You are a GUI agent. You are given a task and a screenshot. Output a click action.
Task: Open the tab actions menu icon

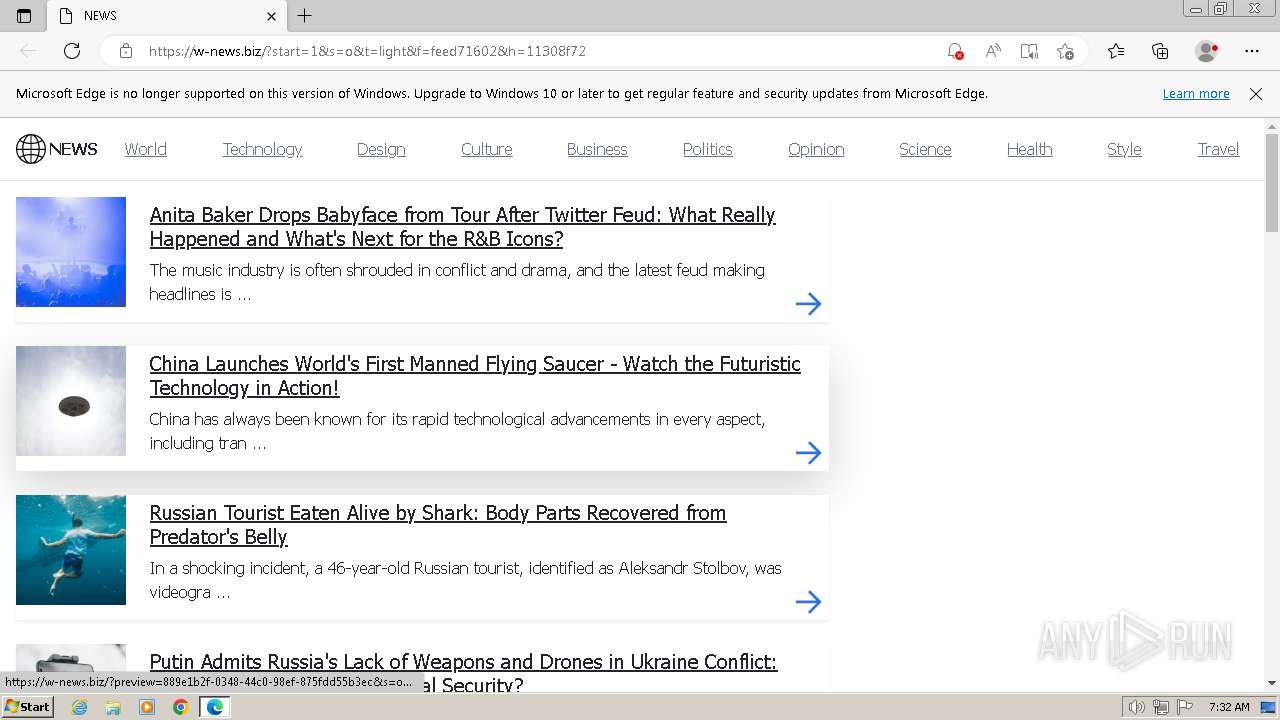click(24, 16)
